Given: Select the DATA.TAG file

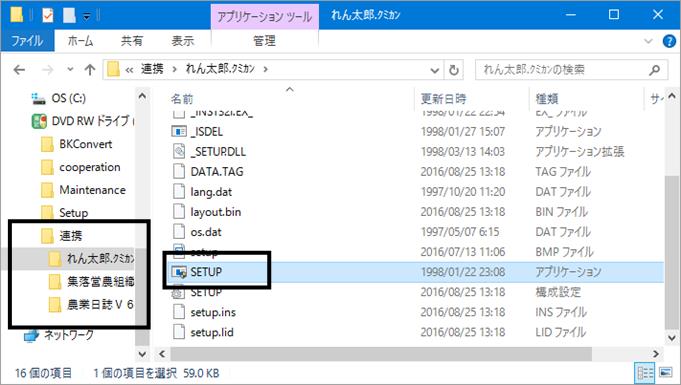Looking at the screenshot, I should (x=217, y=172).
